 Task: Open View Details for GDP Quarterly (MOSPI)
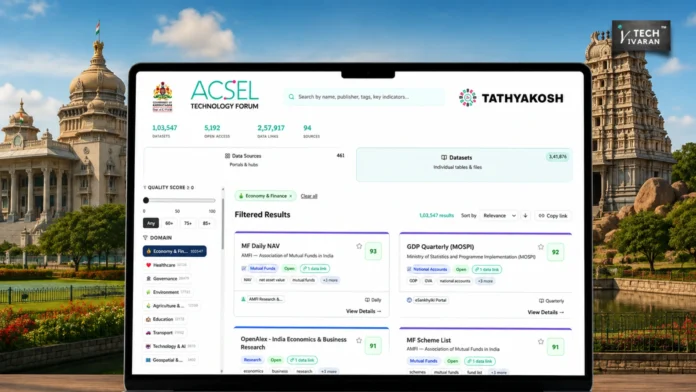(x=546, y=312)
